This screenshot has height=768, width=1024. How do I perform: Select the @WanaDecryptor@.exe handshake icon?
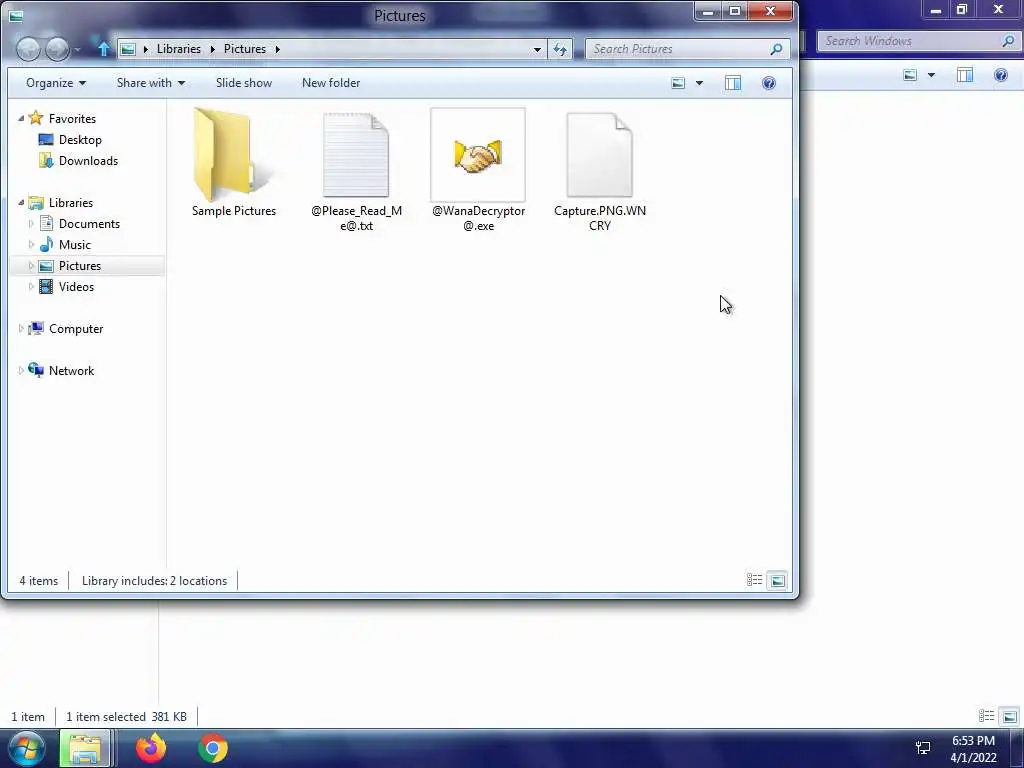[478, 157]
